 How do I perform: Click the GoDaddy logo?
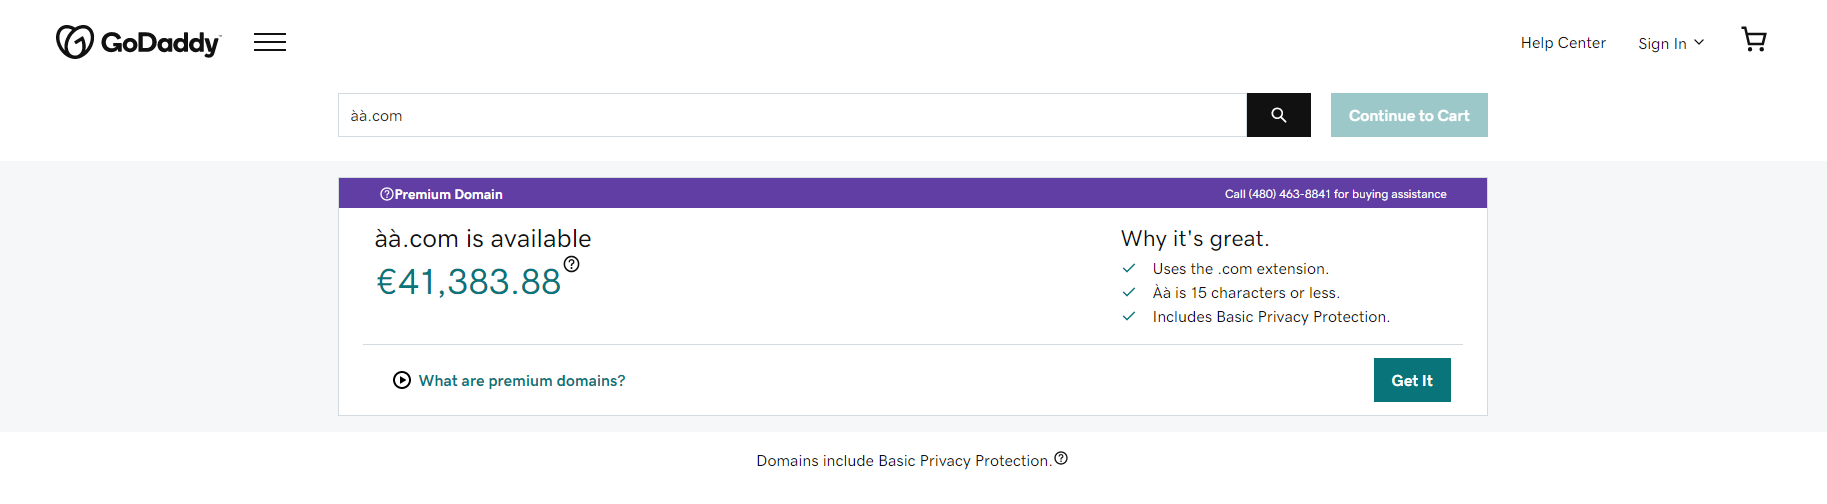pos(138,42)
